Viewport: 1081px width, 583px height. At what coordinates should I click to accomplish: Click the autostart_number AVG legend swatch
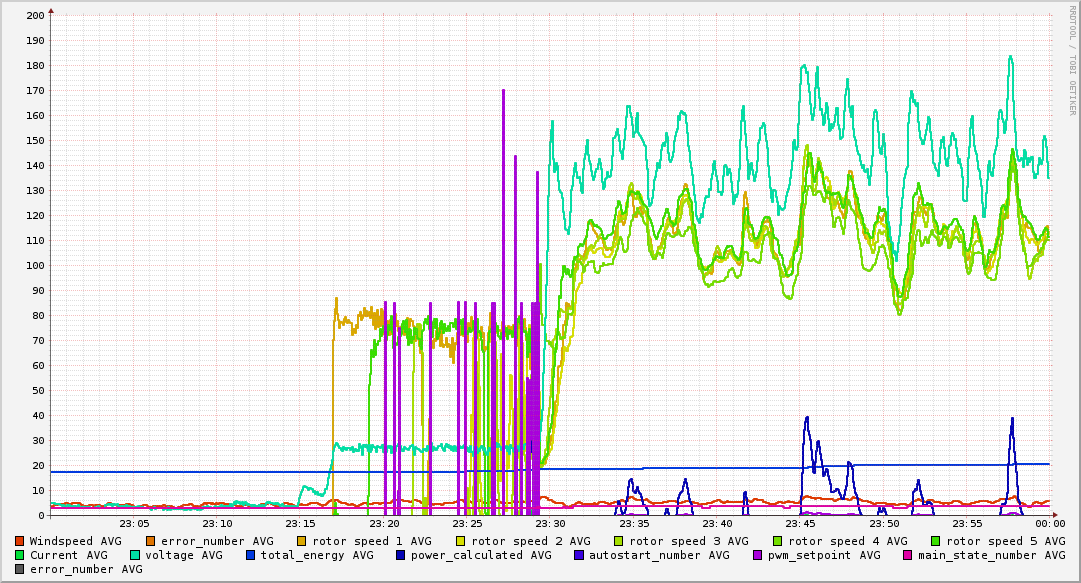coord(578,555)
